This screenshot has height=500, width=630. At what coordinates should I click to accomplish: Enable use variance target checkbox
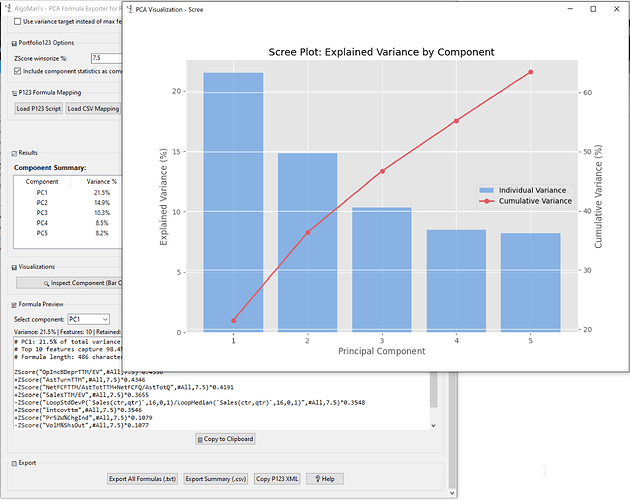click(17, 21)
